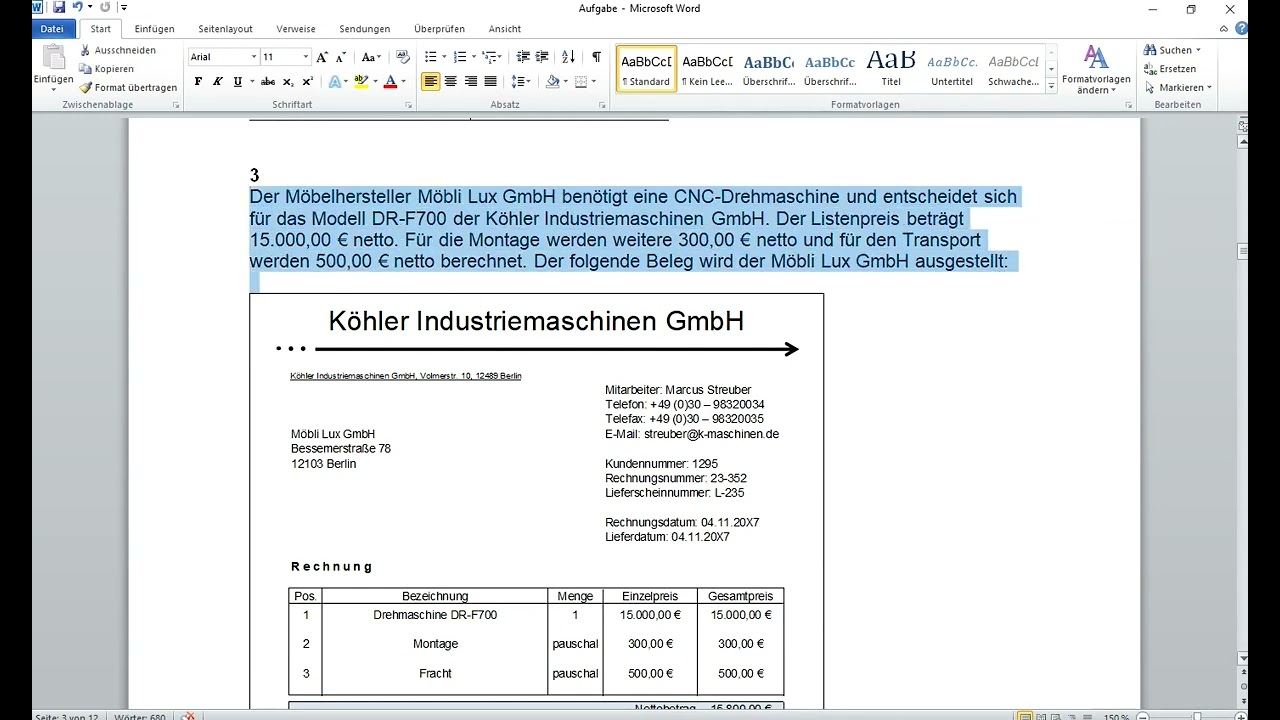The height and width of the screenshot is (720, 1280).
Task: Open the font size 11 dropdown
Action: click(305, 57)
